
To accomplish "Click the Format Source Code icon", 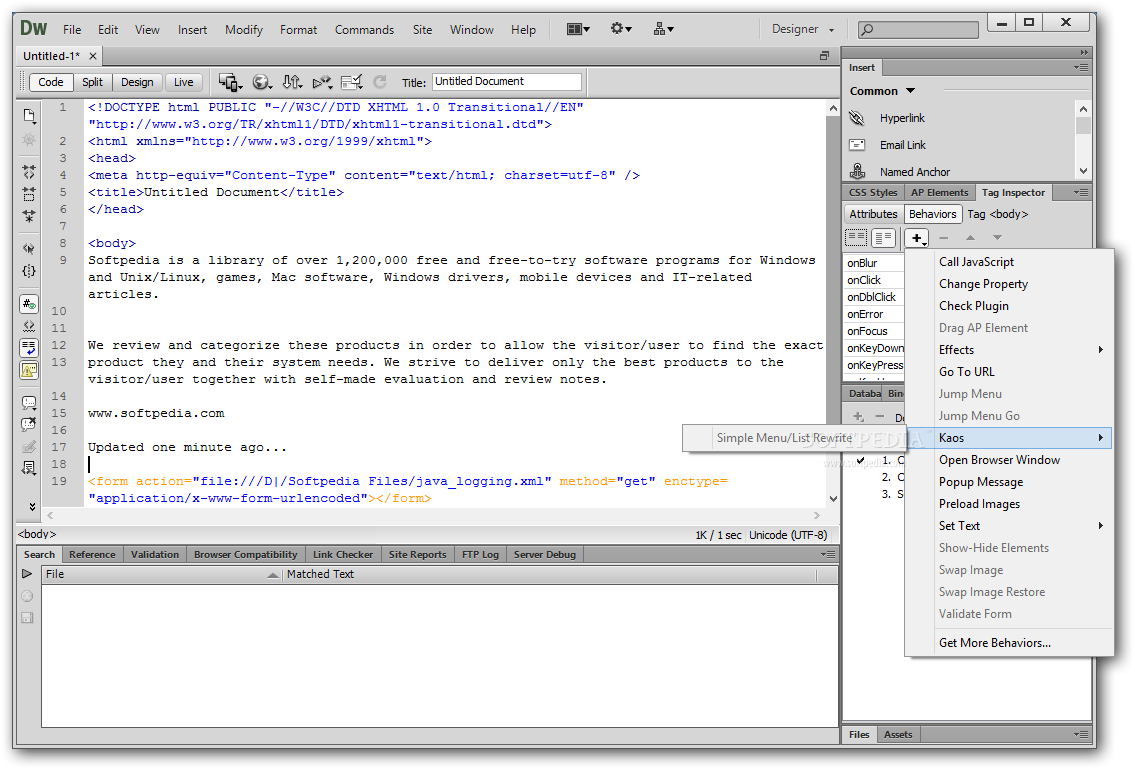I will coord(29,468).
